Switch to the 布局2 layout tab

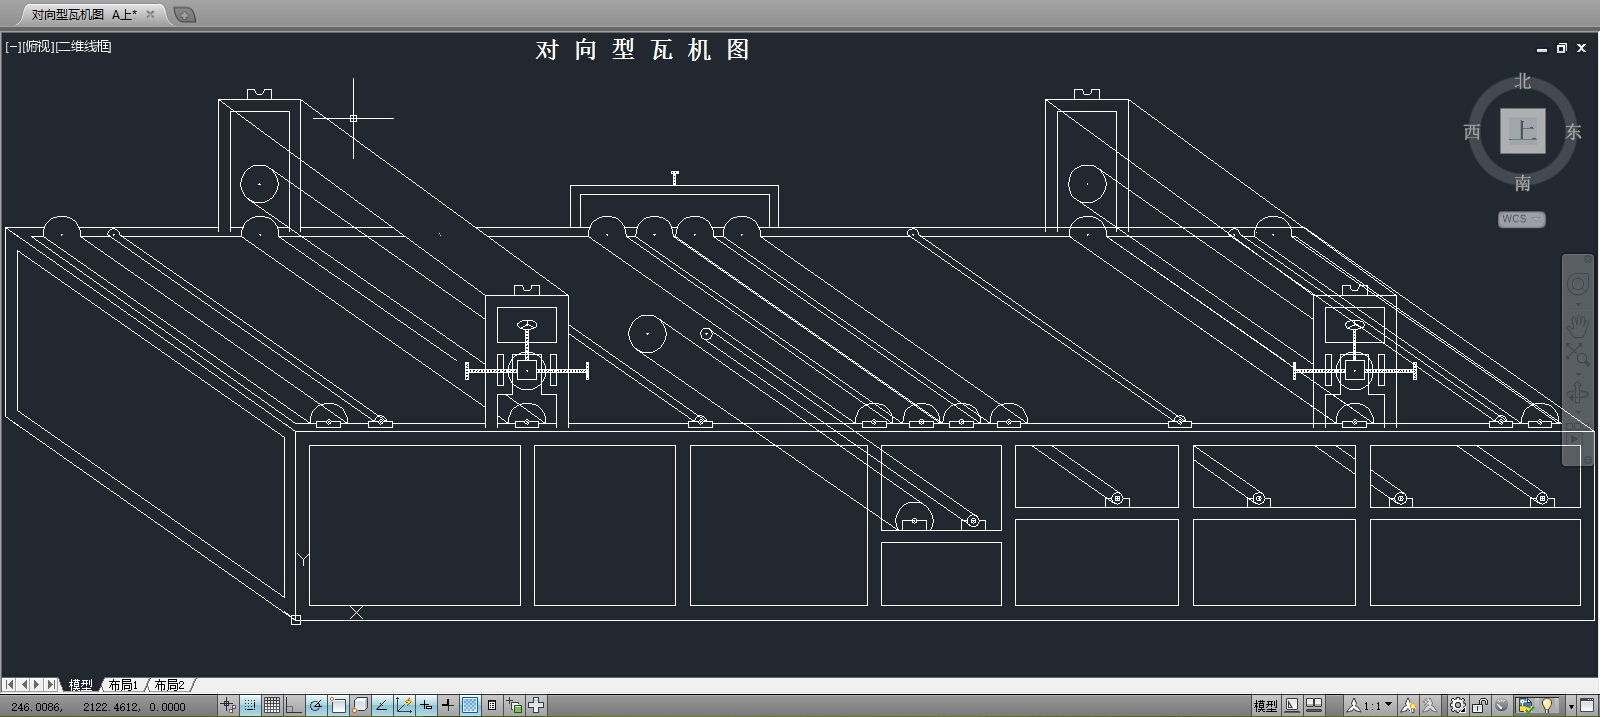click(169, 685)
